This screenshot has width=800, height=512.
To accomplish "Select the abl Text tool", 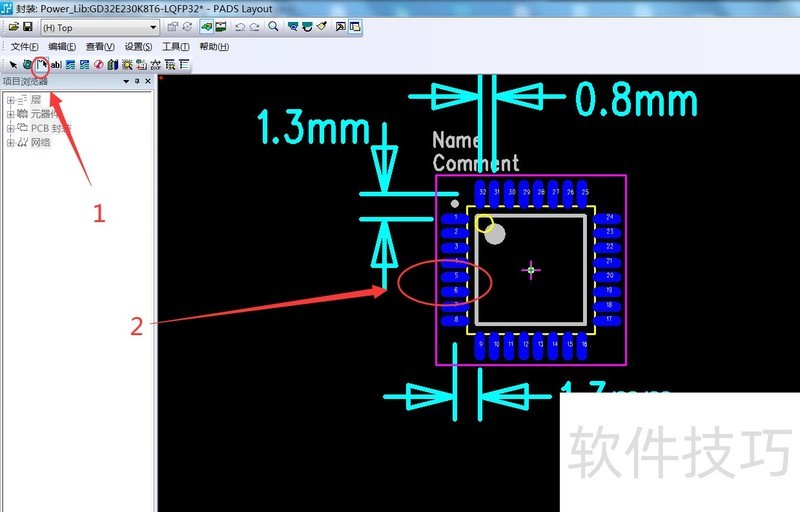I will click(x=56, y=64).
